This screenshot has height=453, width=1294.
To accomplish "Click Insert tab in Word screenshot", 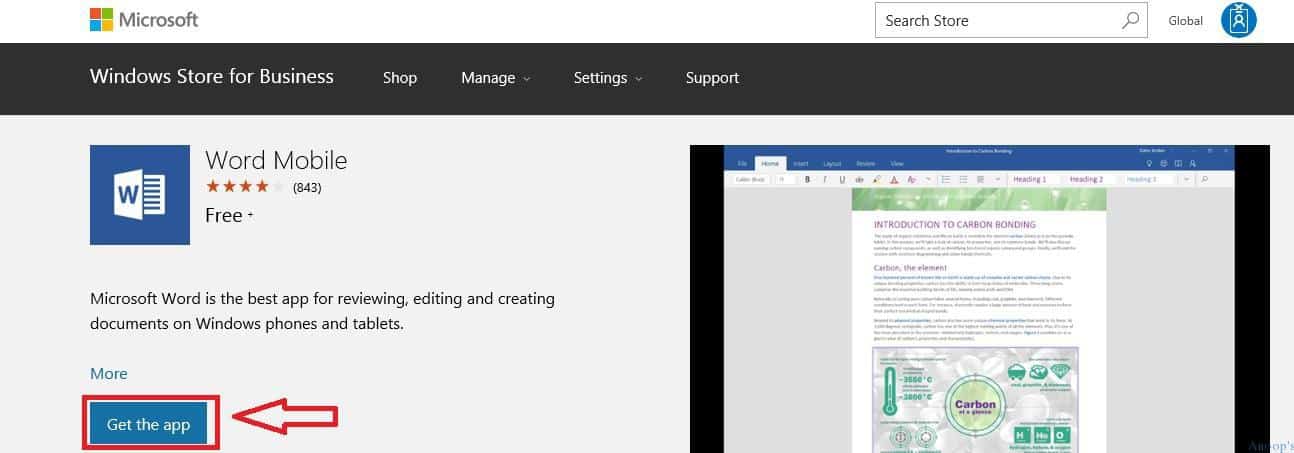I will [x=800, y=163].
